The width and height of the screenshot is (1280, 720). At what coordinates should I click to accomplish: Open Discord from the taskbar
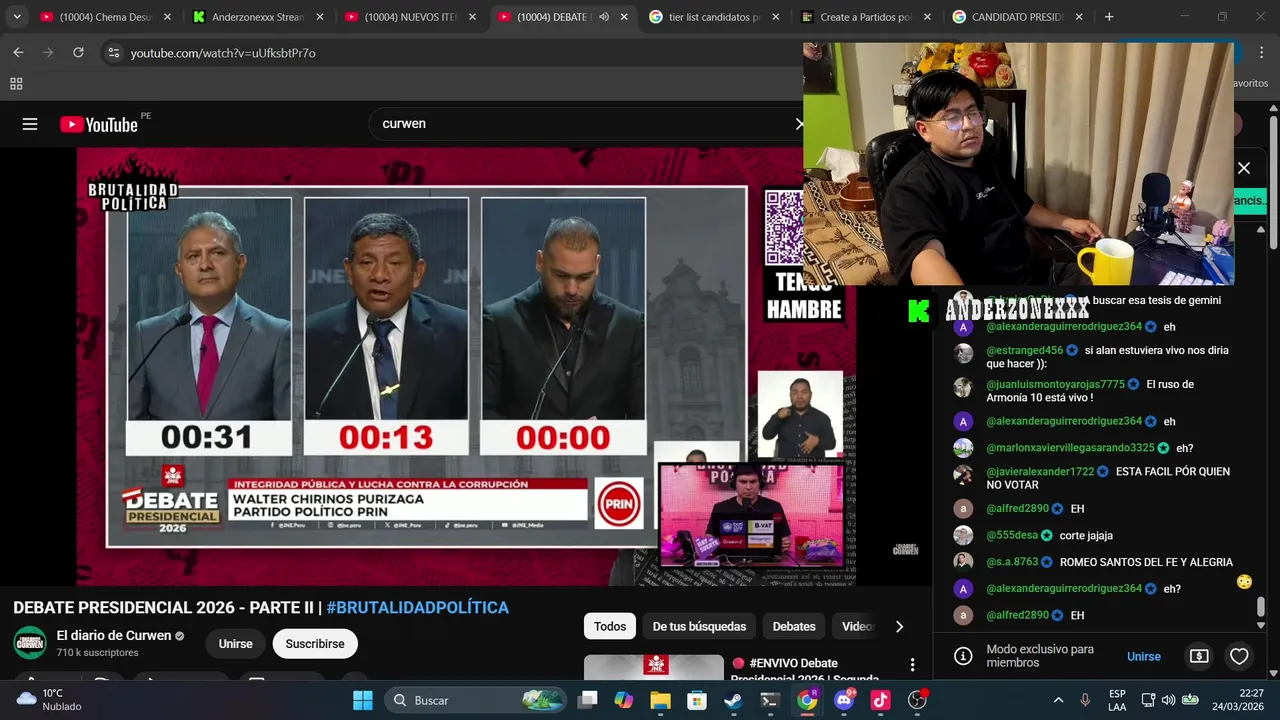(844, 700)
